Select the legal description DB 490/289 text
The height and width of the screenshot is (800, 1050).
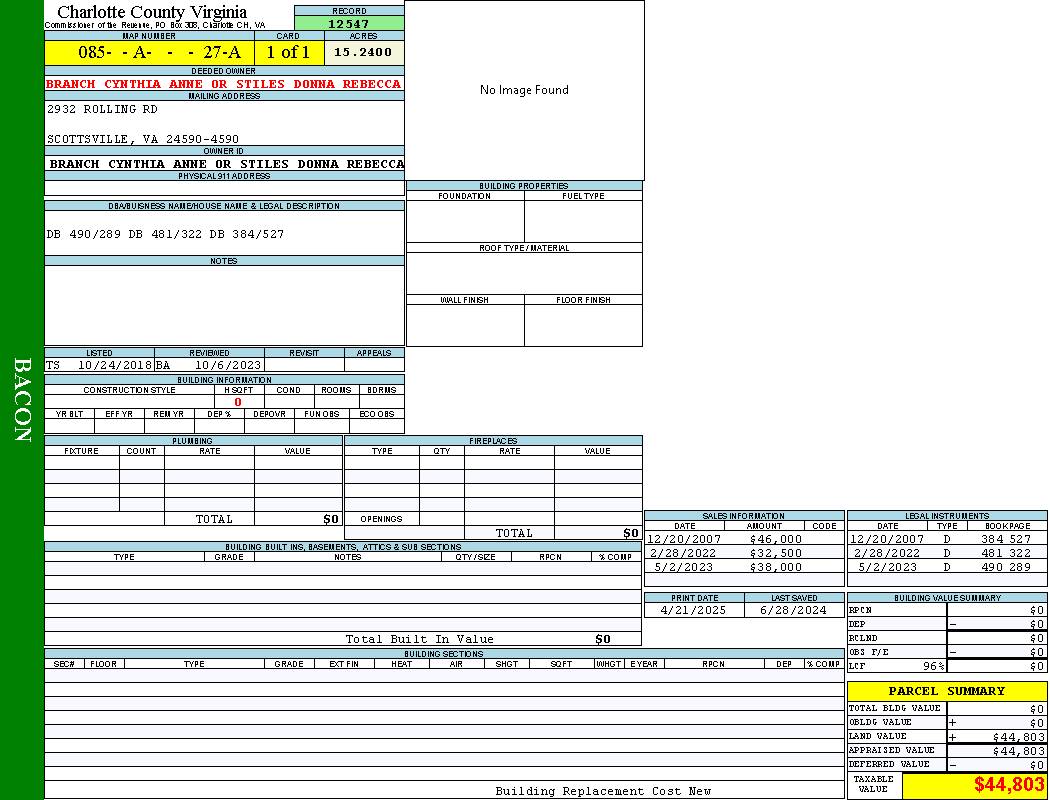(x=165, y=234)
